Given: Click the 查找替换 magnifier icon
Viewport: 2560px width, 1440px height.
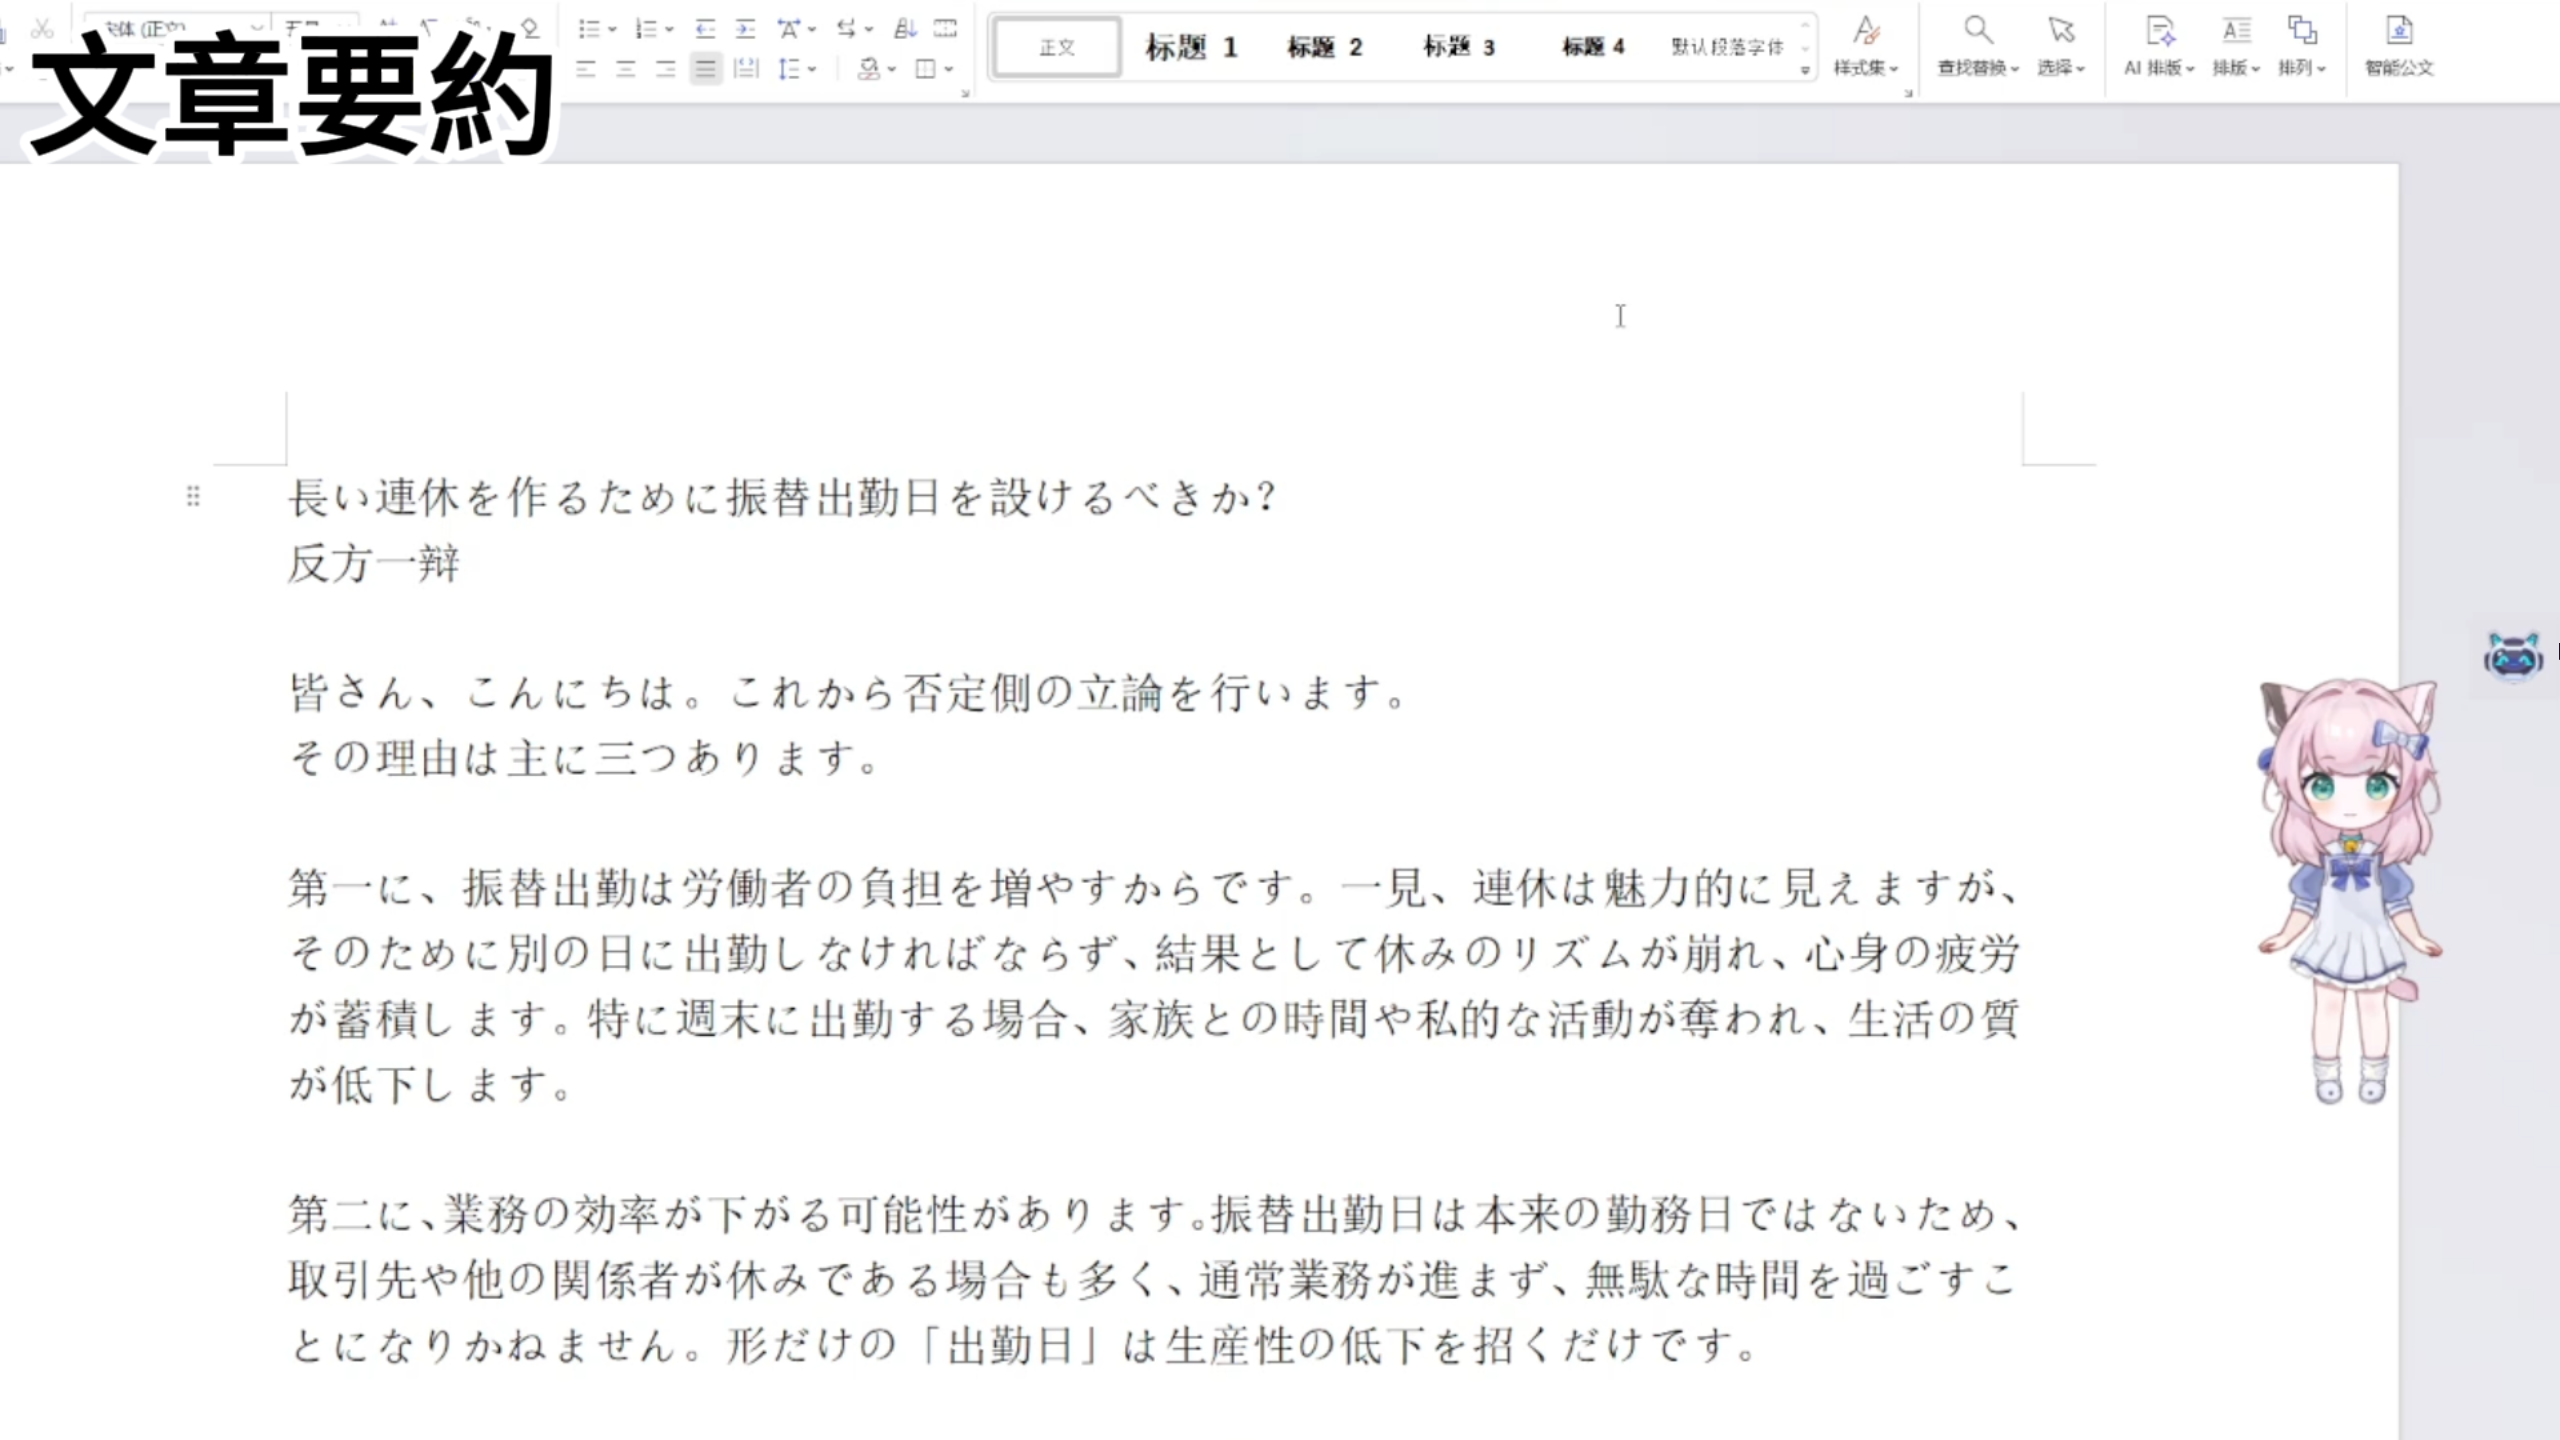Looking at the screenshot, I should click(1977, 30).
